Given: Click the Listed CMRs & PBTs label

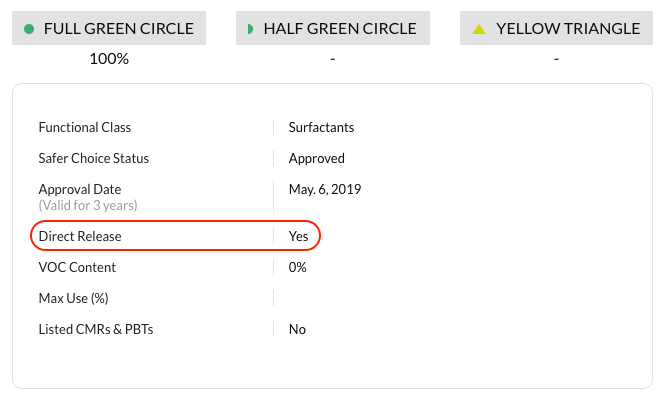Looking at the screenshot, I should (96, 329).
